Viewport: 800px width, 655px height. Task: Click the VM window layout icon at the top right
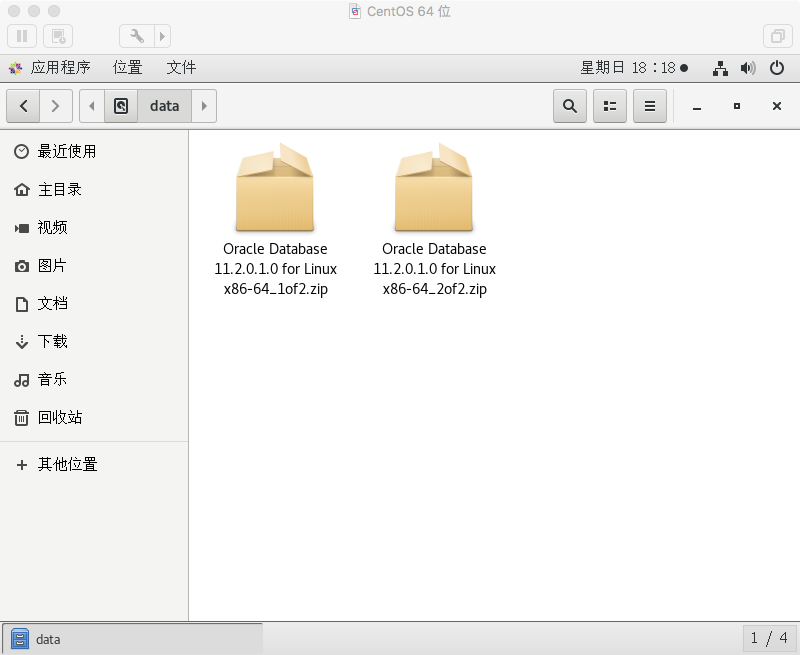click(x=778, y=36)
